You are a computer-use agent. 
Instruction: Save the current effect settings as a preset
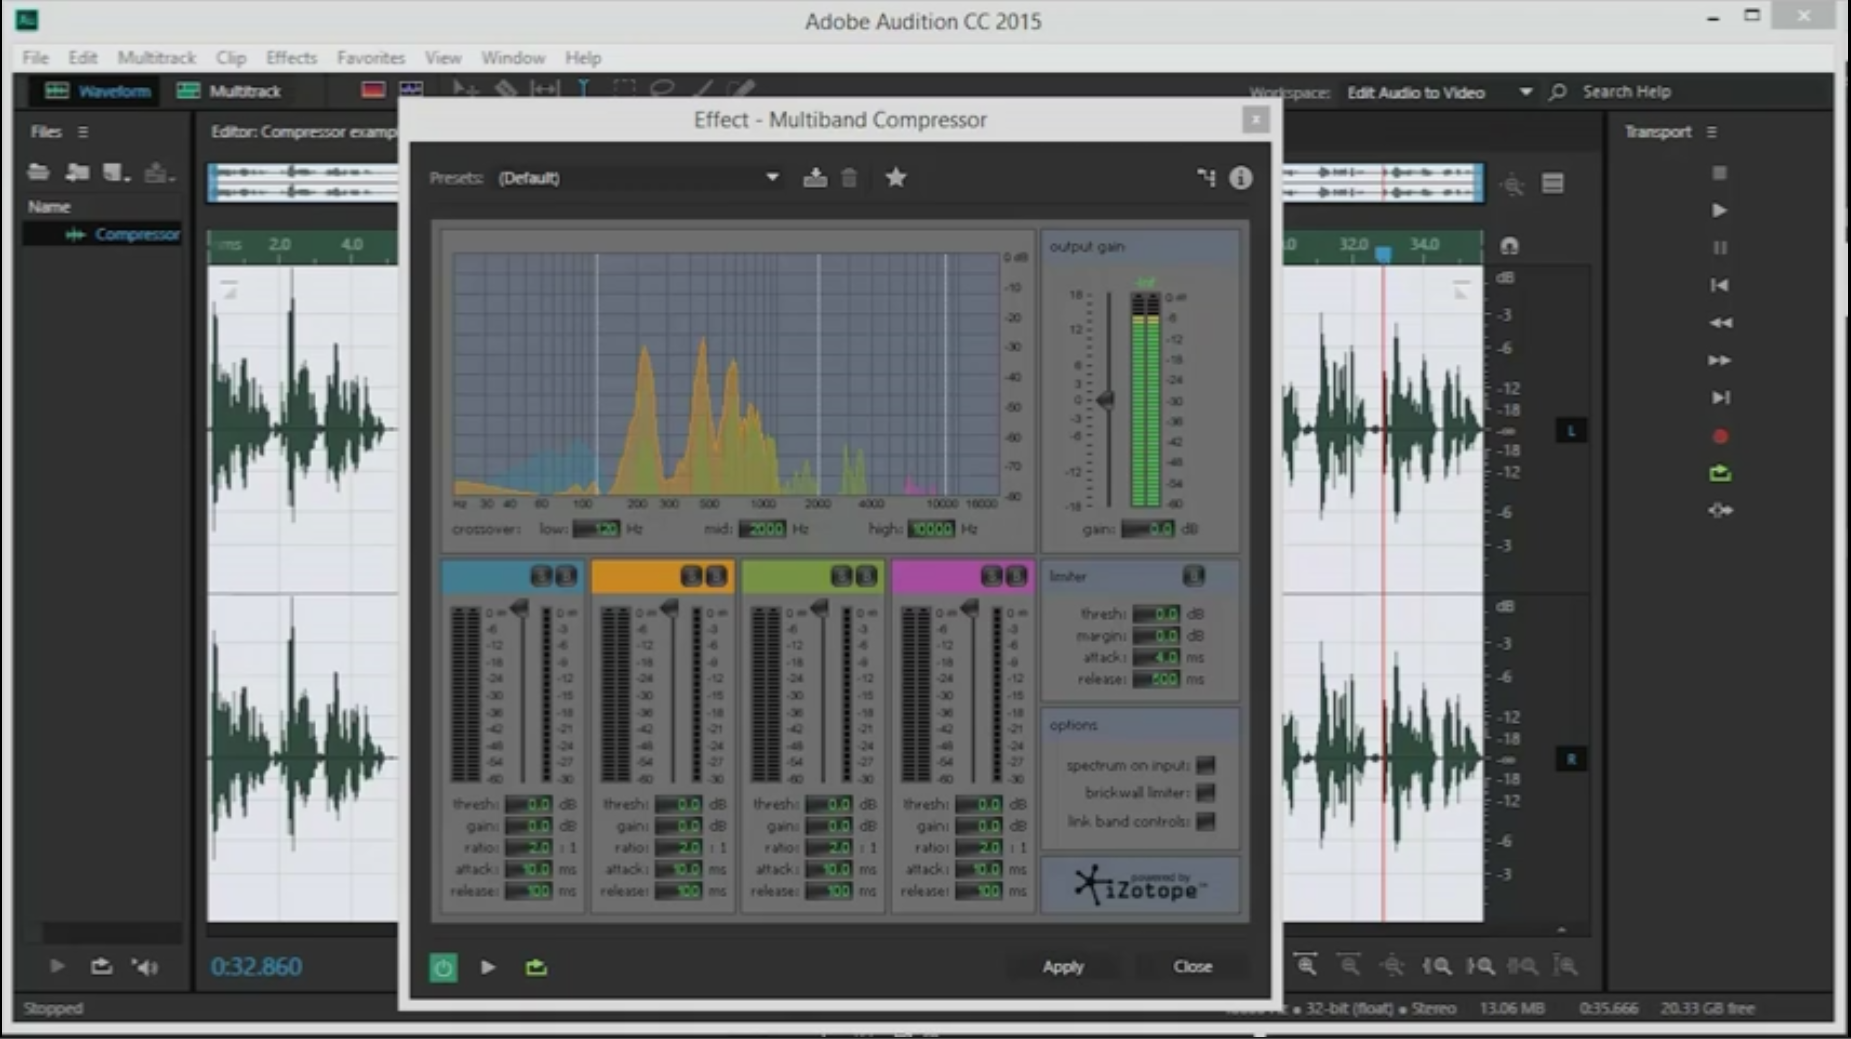point(817,177)
